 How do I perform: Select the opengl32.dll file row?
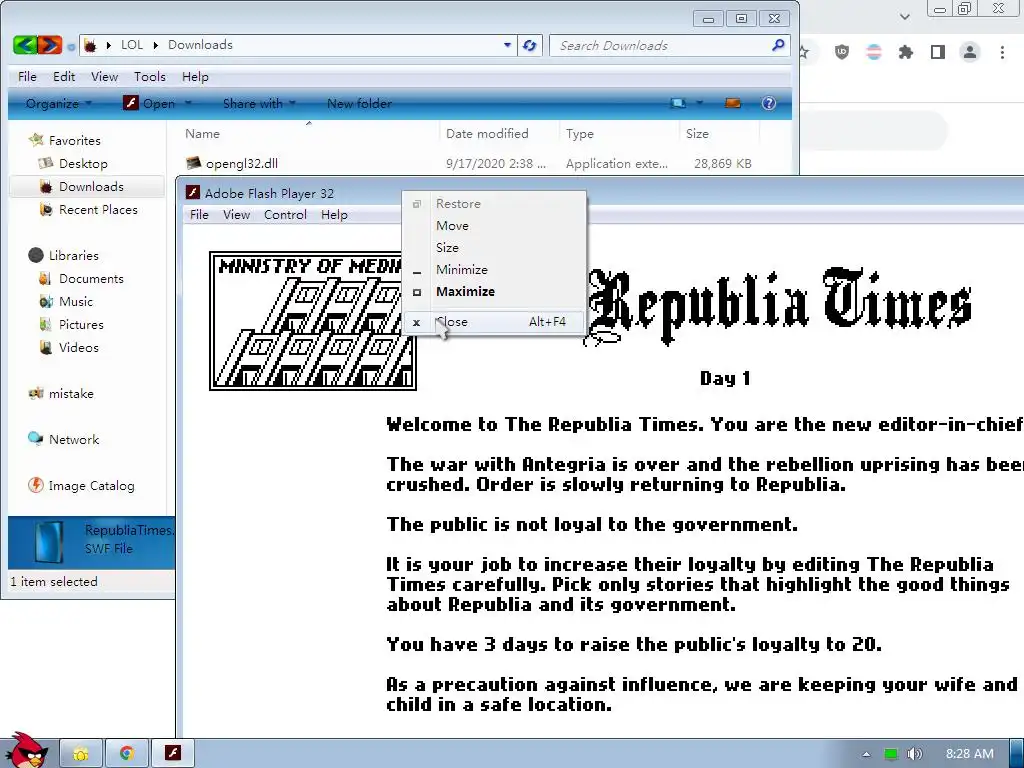pos(469,163)
